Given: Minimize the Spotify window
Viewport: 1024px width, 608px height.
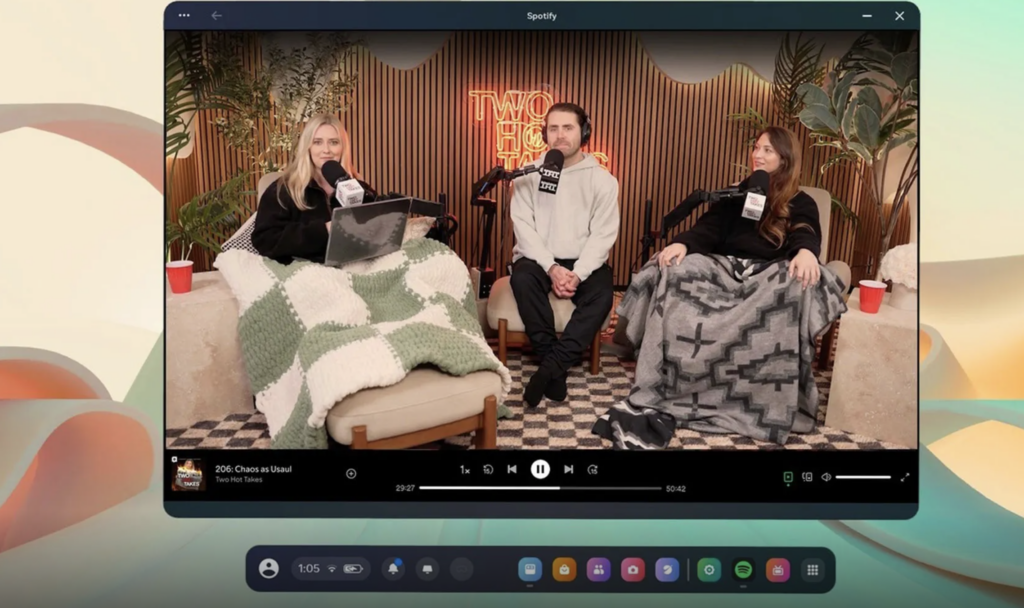Looking at the screenshot, I should coord(867,16).
